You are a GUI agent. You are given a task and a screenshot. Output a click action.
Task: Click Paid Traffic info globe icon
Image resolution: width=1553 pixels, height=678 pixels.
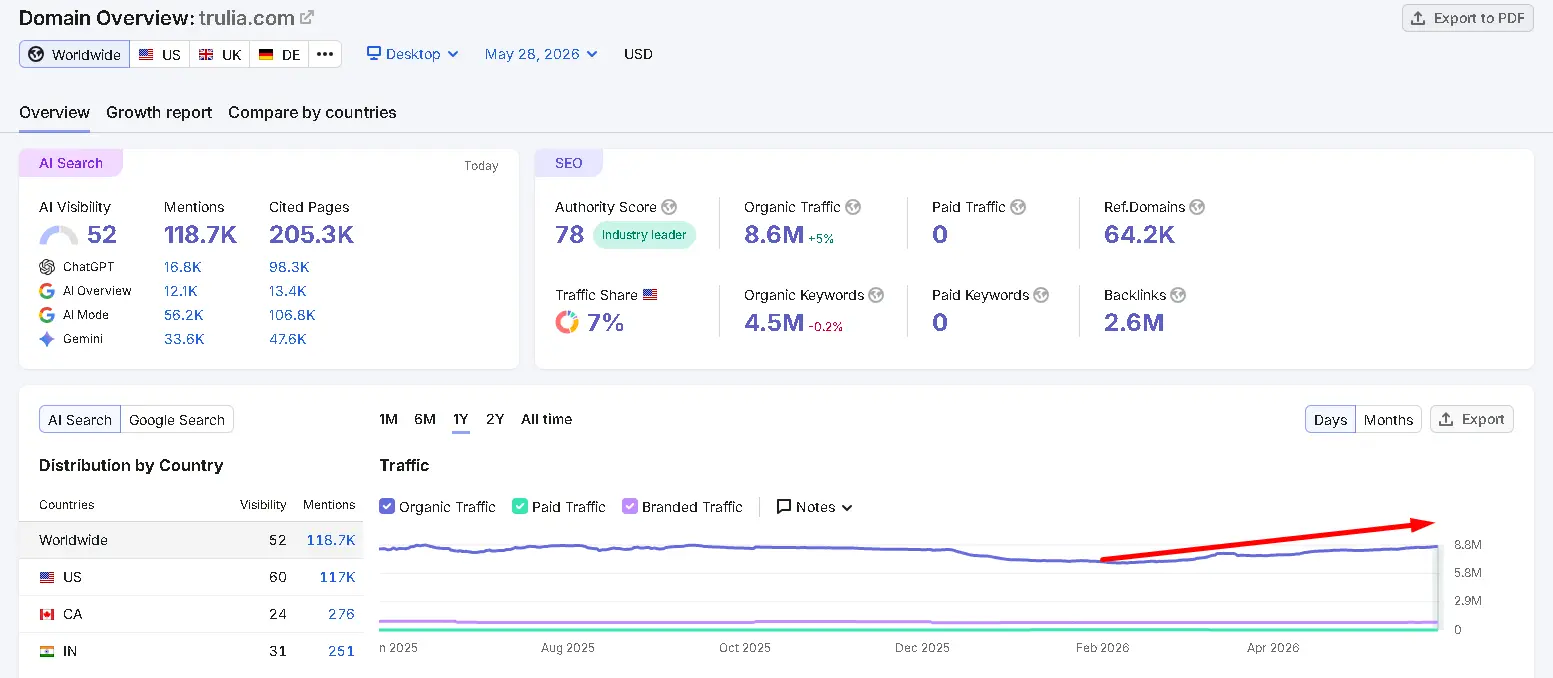click(x=1018, y=207)
